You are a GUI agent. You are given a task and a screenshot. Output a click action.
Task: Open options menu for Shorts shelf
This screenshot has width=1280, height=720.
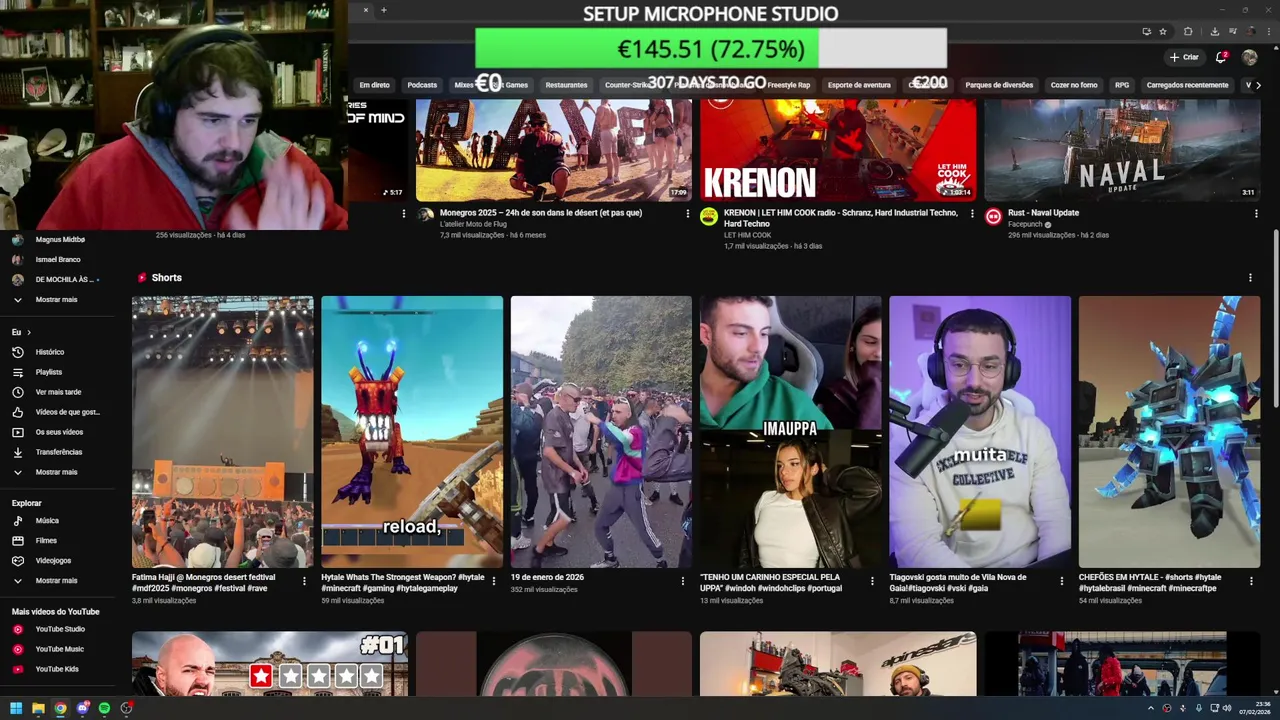[1250, 278]
